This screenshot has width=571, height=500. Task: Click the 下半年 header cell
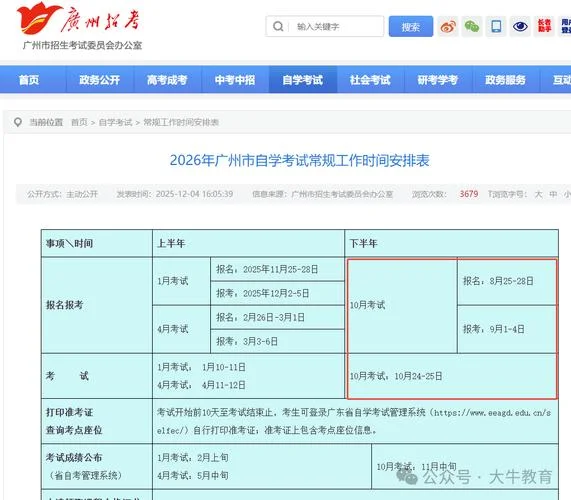(452, 243)
